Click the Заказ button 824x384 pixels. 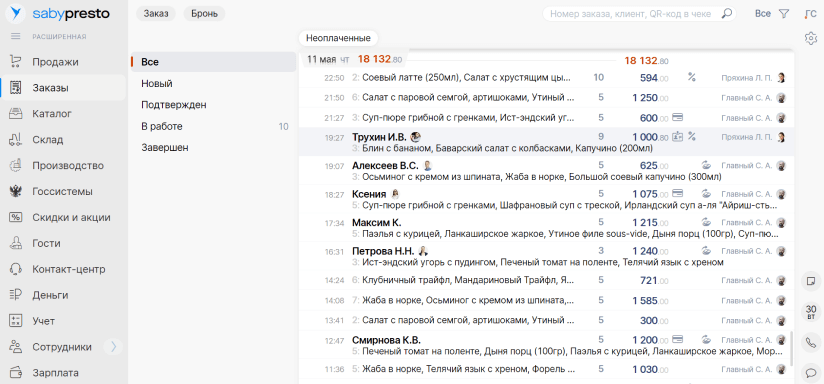click(156, 14)
